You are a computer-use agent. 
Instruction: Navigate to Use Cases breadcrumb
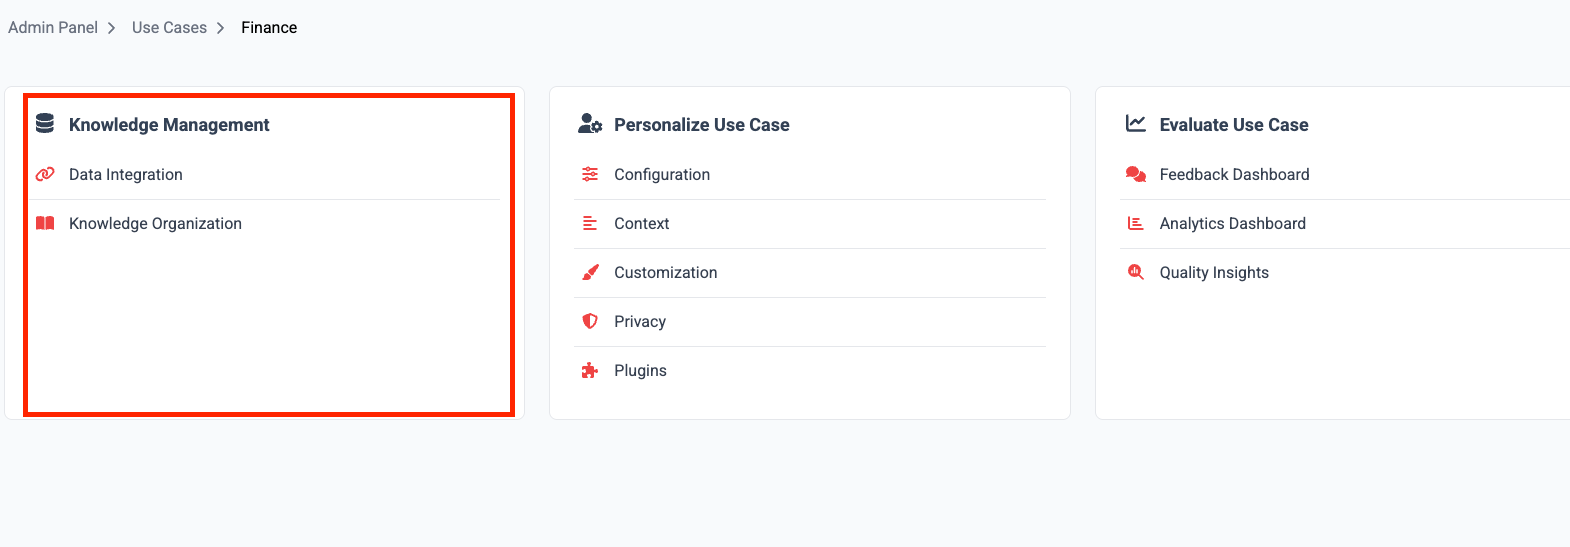click(169, 27)
